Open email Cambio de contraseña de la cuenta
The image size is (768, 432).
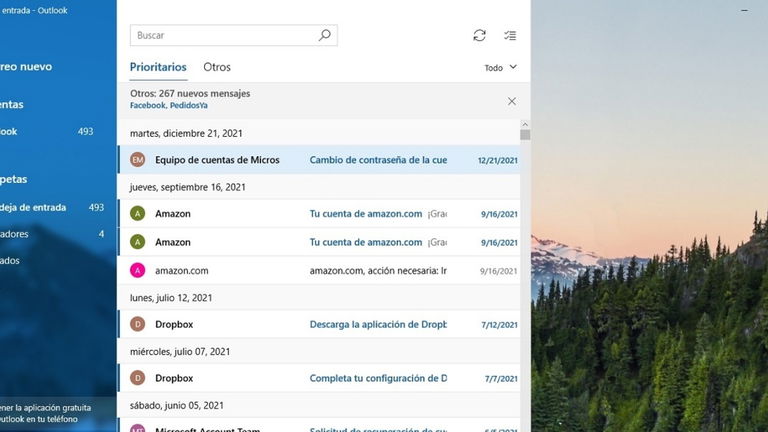[319, 160]
